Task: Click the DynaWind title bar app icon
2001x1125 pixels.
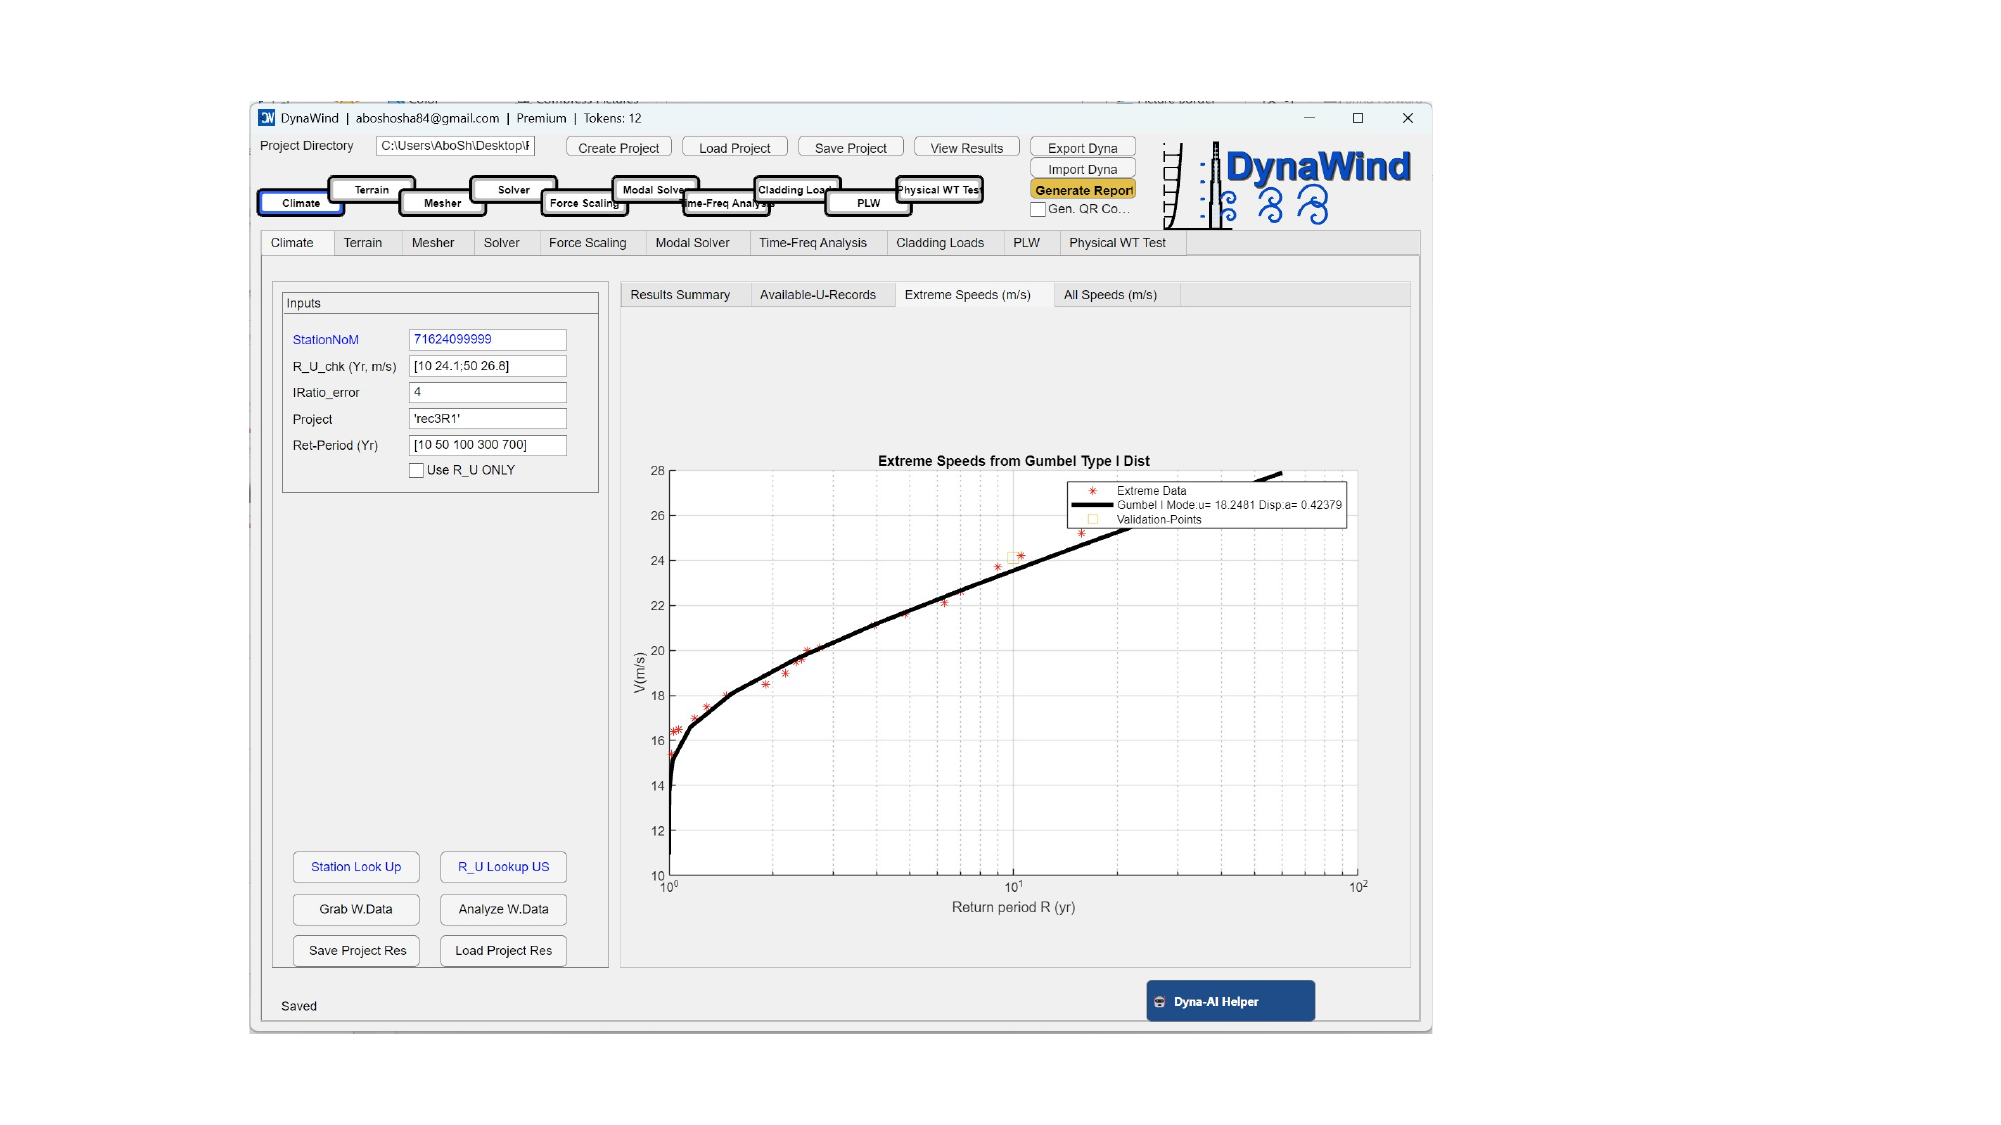Action: tap(267, 118)
